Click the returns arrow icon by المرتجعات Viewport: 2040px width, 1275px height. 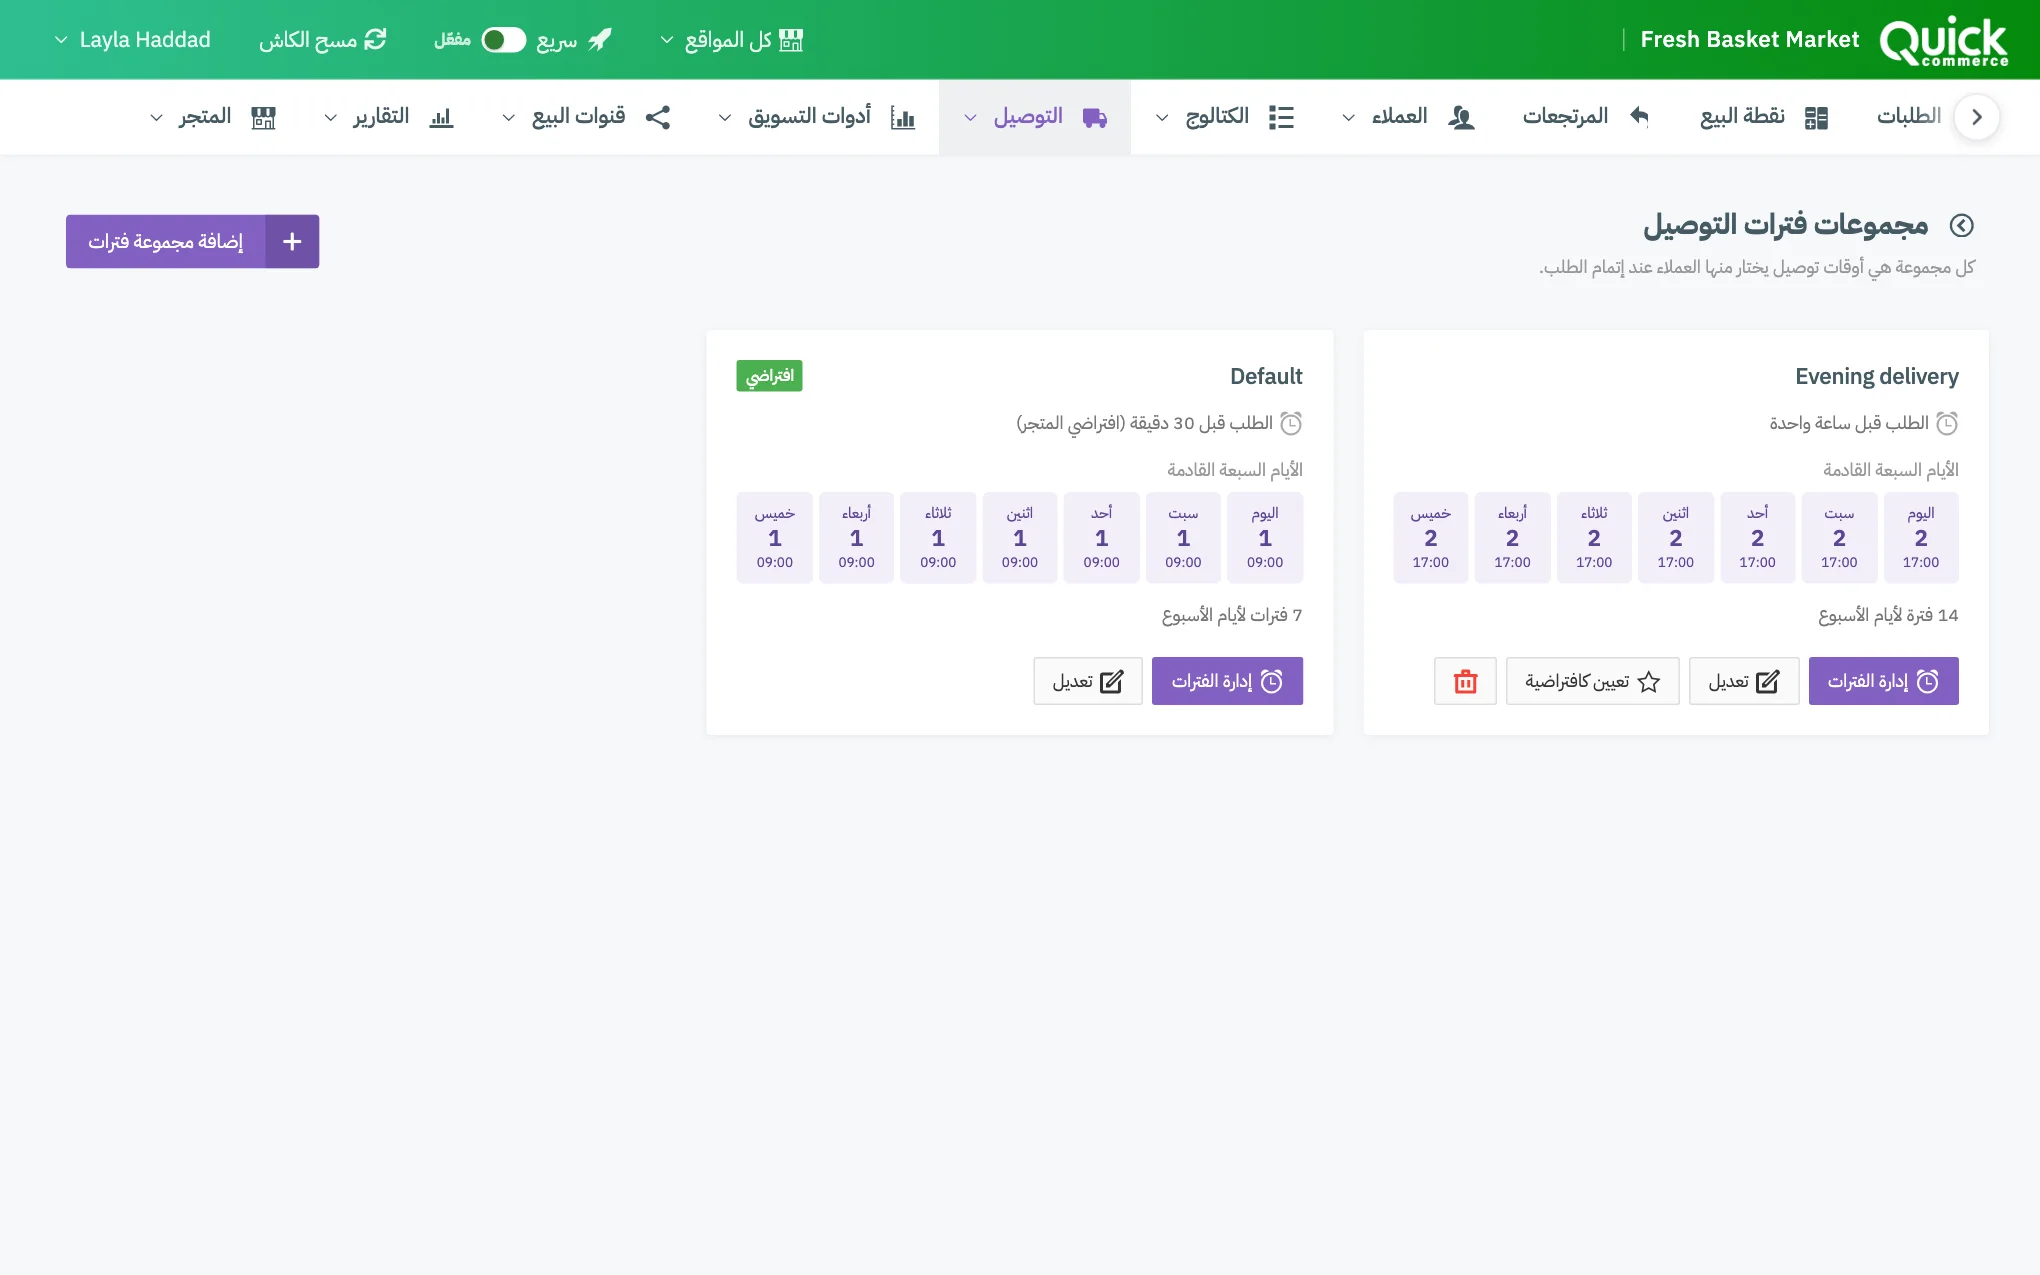(1639, 117)
